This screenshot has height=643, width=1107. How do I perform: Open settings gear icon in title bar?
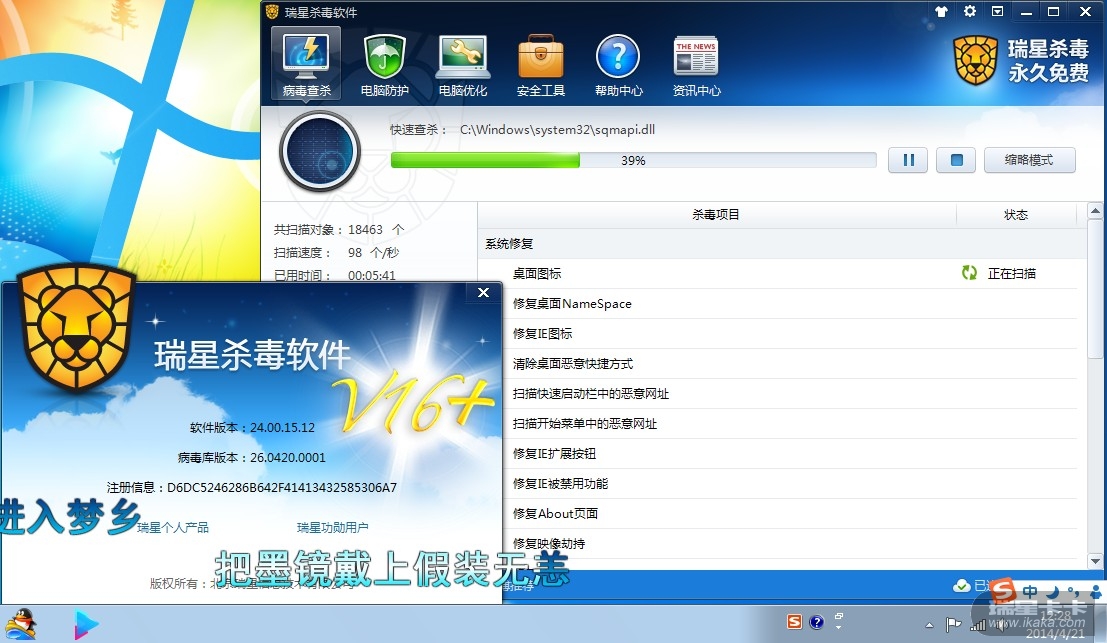[970, 11]
